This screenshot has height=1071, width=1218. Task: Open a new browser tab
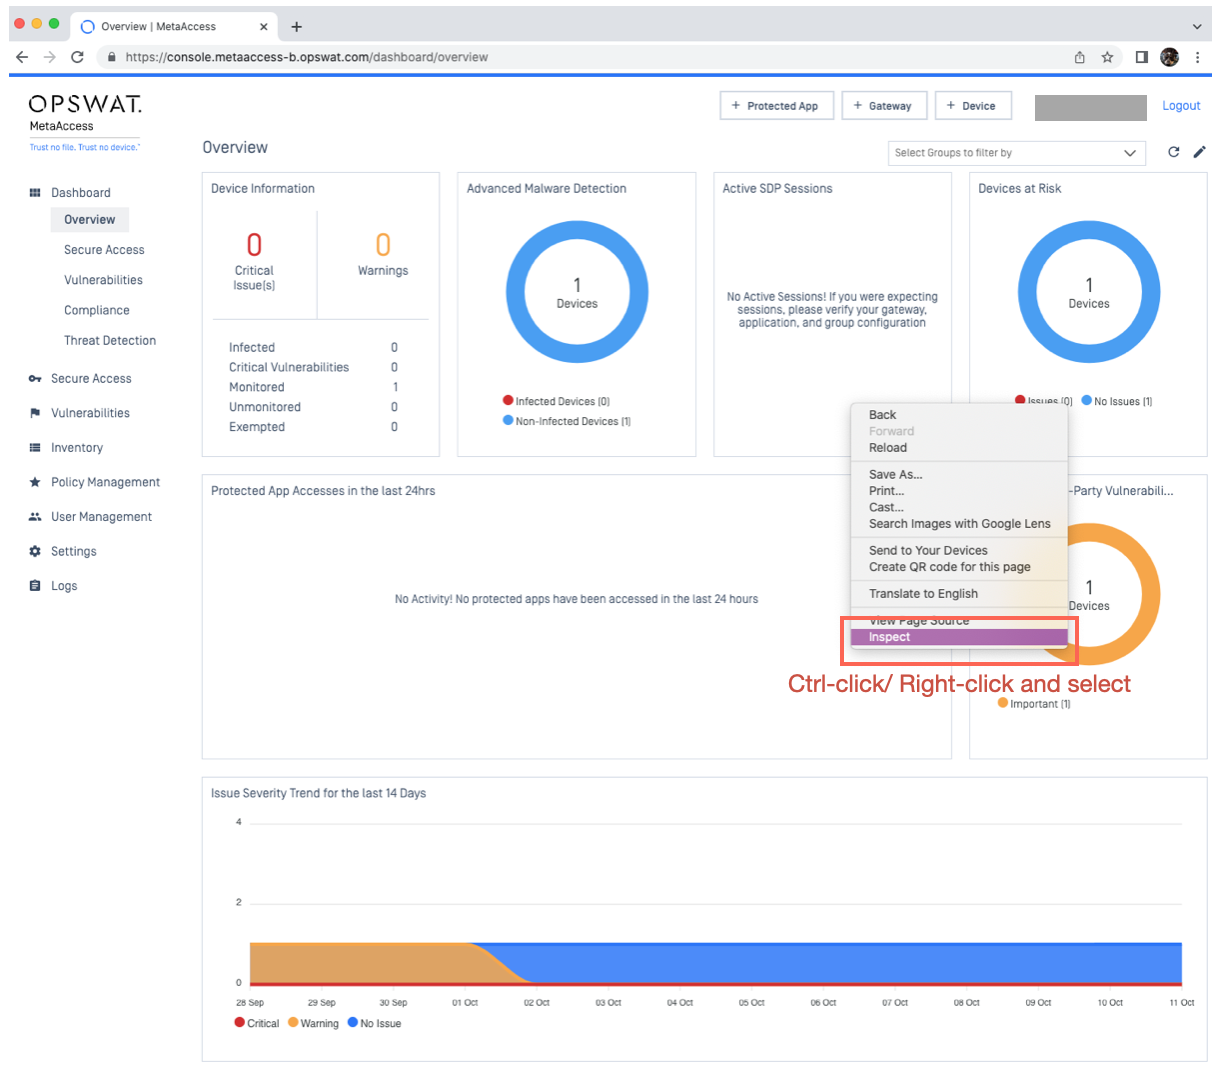point(296,27)
